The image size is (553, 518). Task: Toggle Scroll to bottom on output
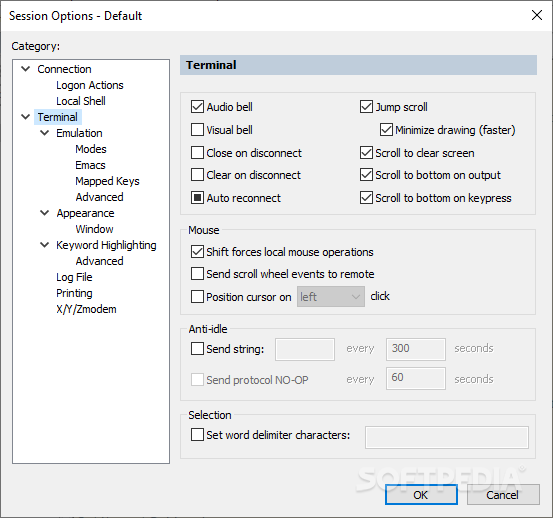tap(366, 175)
